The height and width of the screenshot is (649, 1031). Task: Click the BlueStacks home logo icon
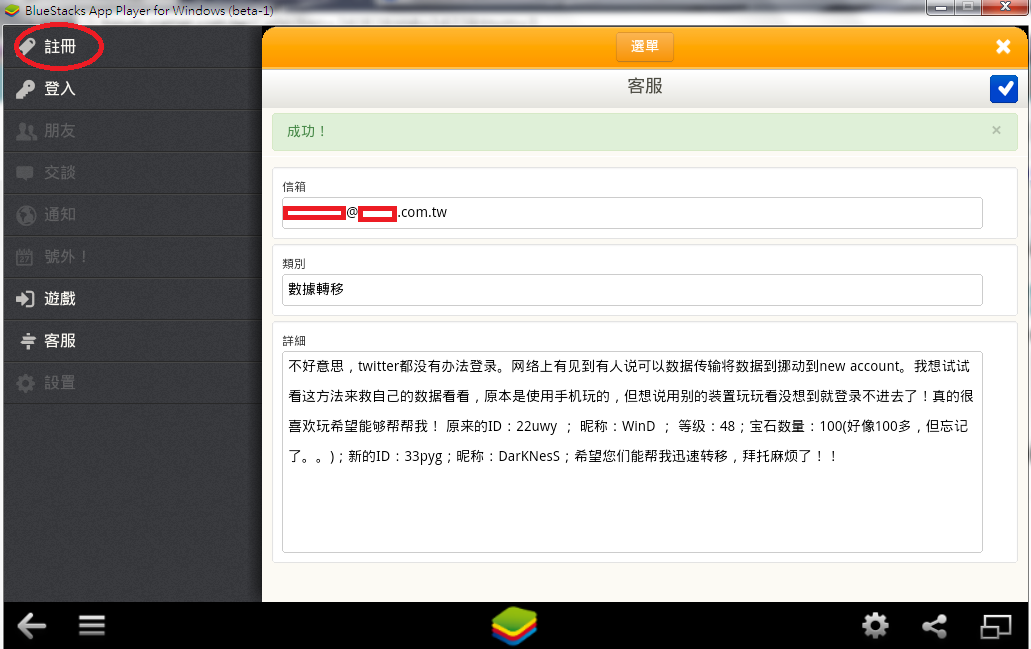(514, 626)
